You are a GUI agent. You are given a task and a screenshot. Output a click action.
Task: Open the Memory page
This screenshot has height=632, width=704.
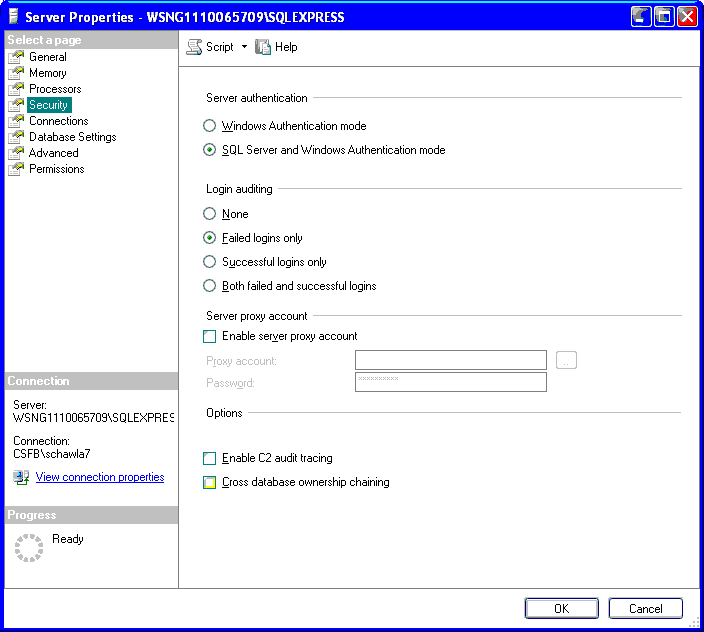click(48, 73)
